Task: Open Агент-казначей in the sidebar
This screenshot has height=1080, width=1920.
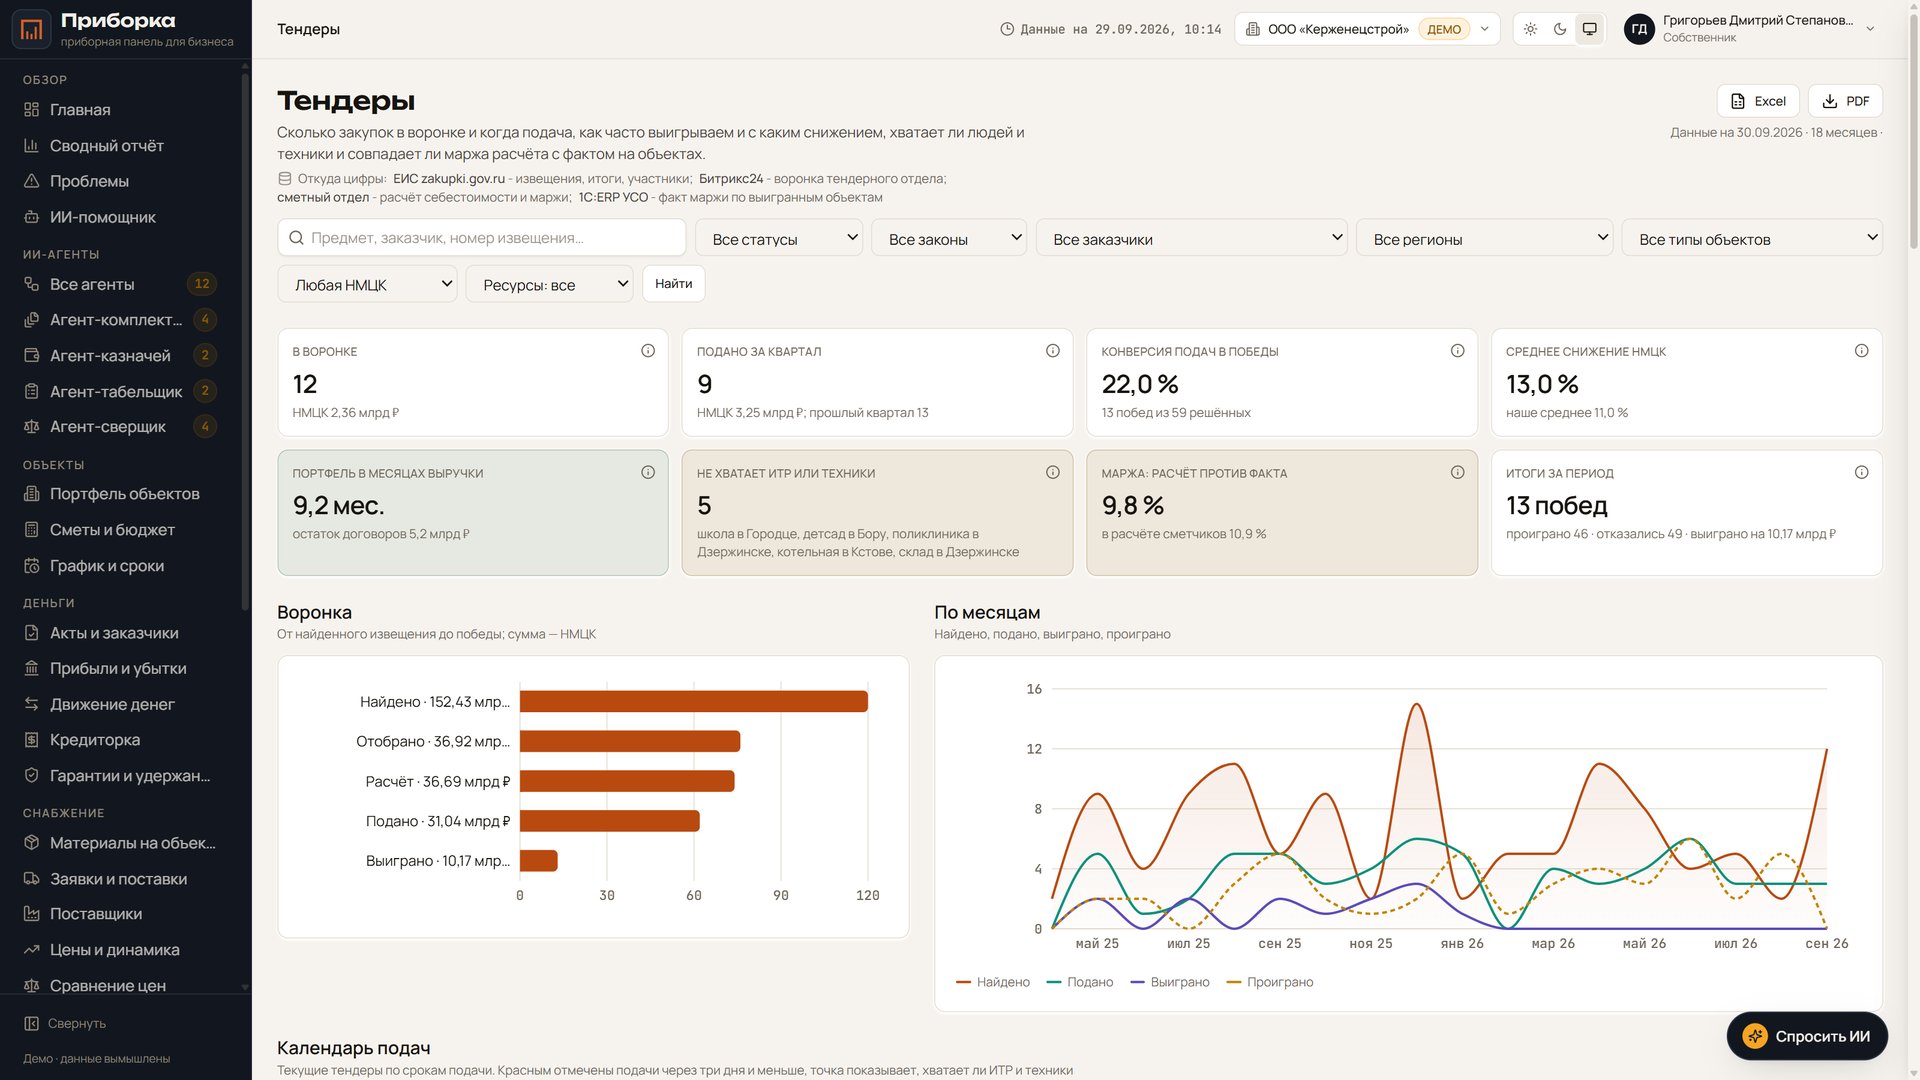Action: pyautogui.click(x=120, y=356)
